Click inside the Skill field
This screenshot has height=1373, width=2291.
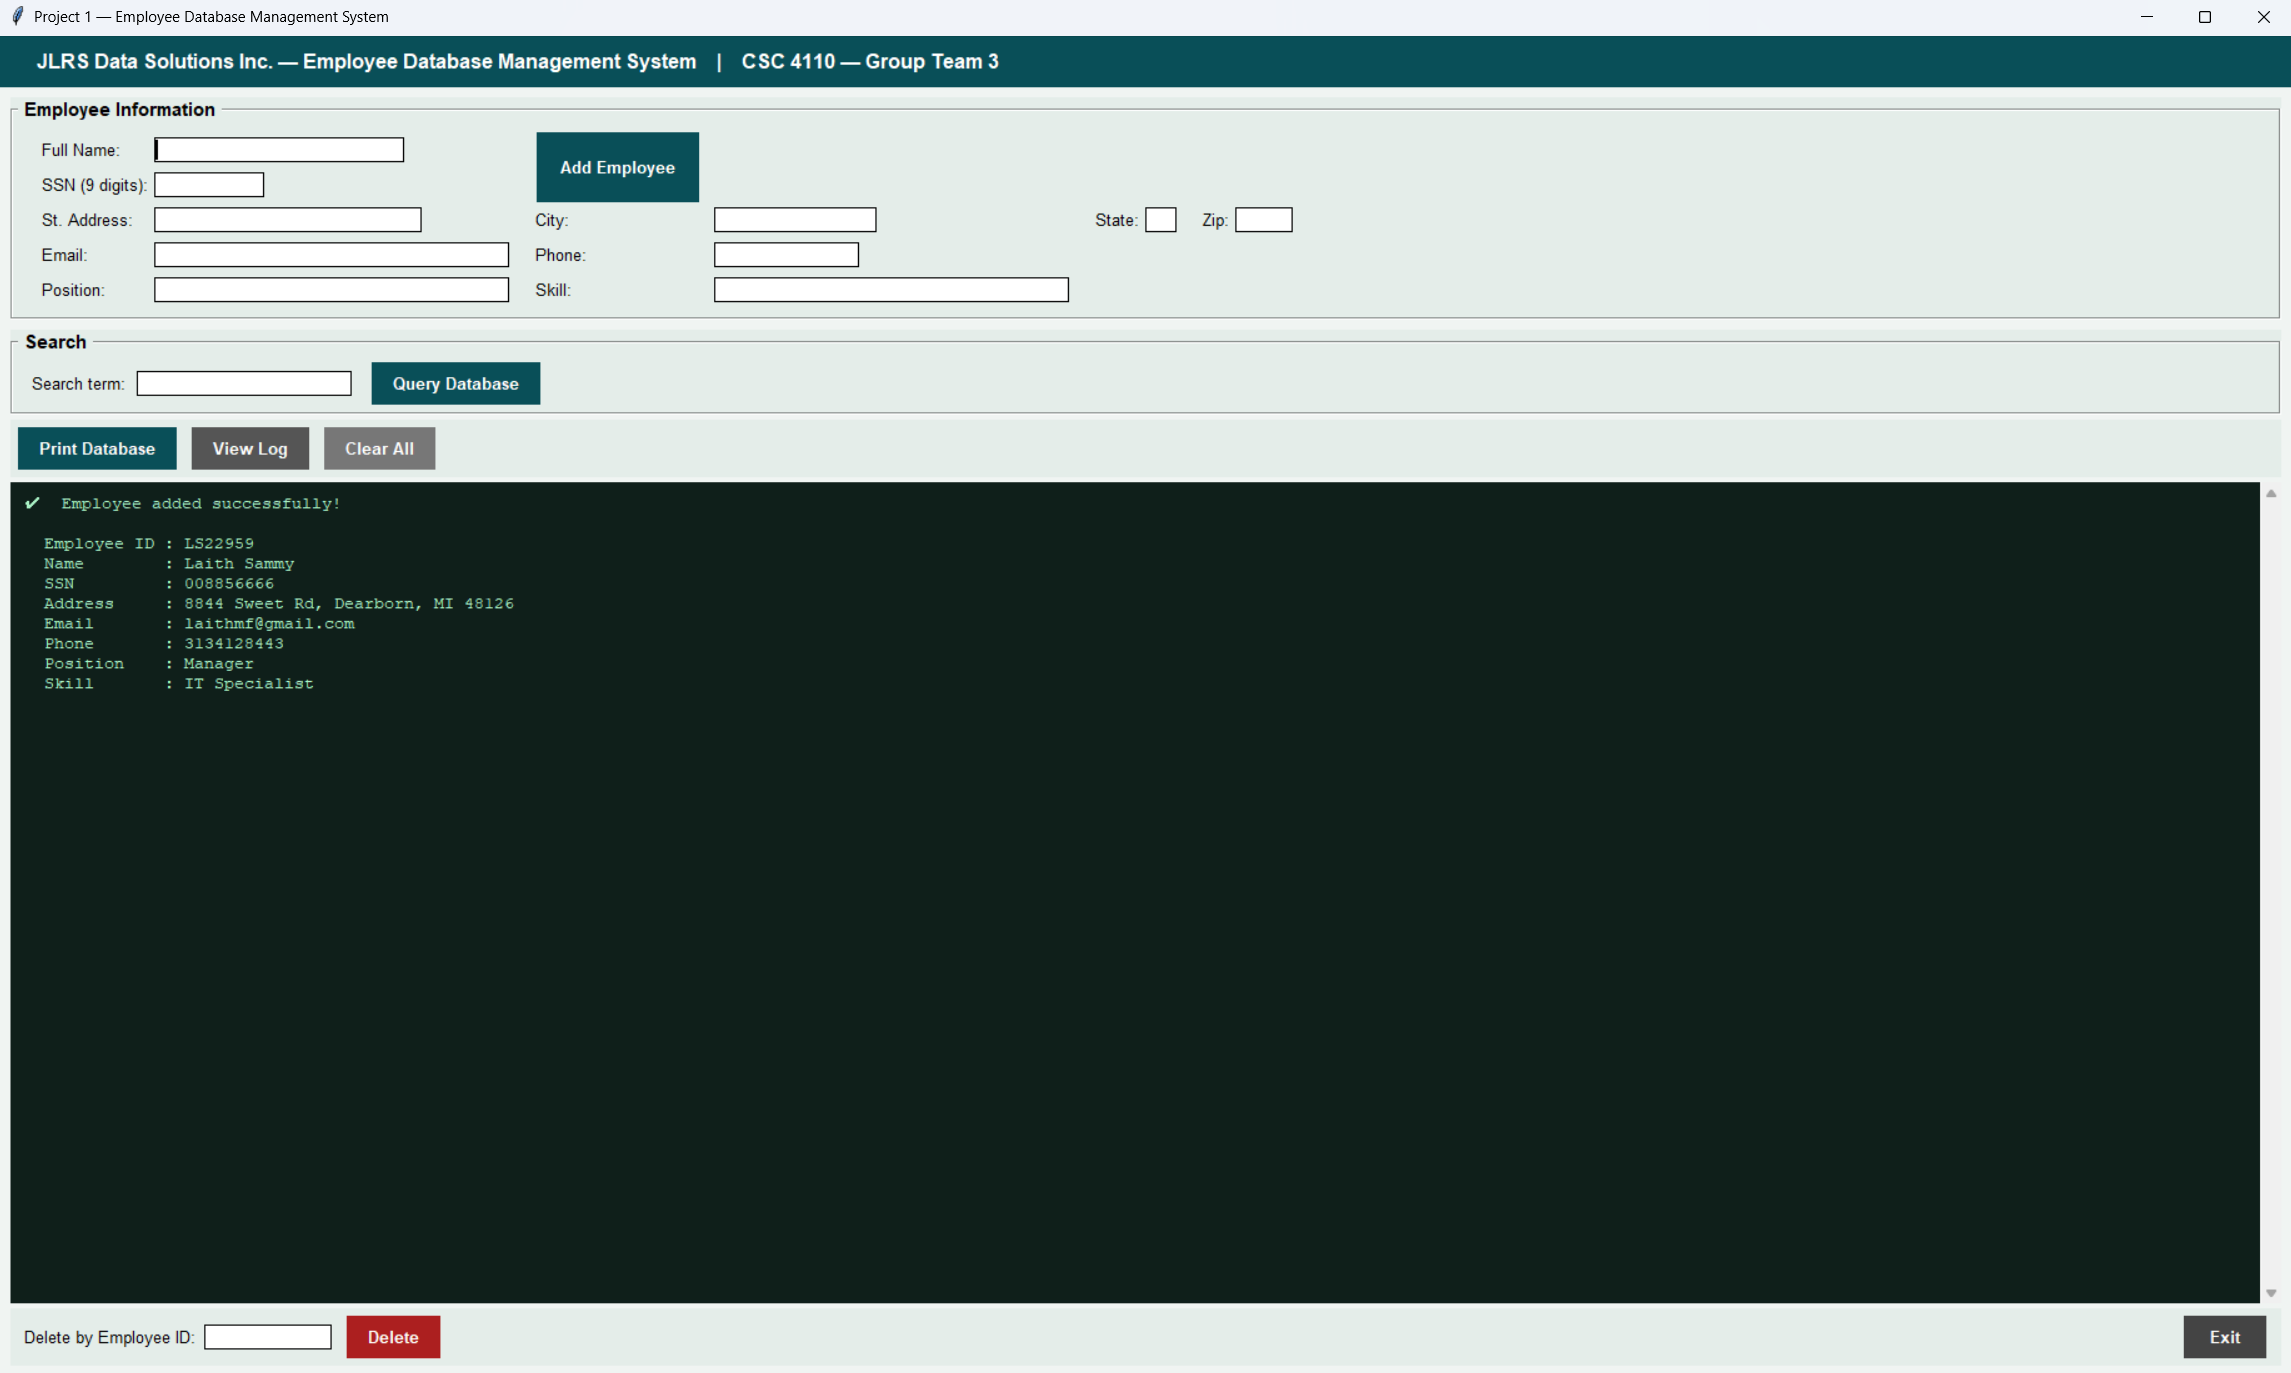(x=890, y=289)
